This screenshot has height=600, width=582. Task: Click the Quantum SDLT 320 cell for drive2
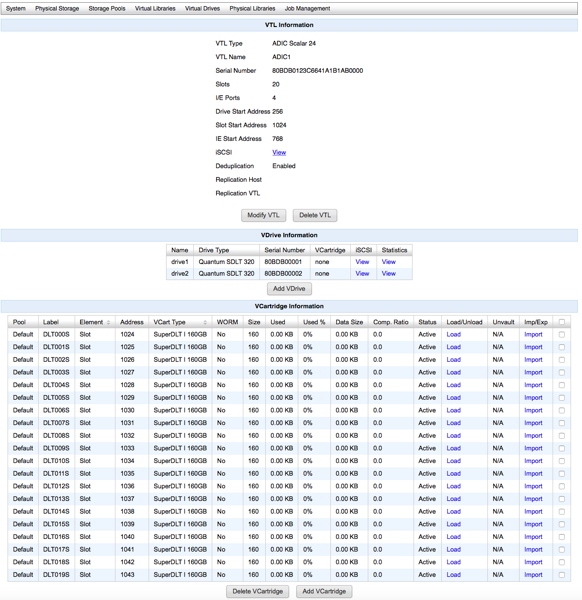pos(226,274)
